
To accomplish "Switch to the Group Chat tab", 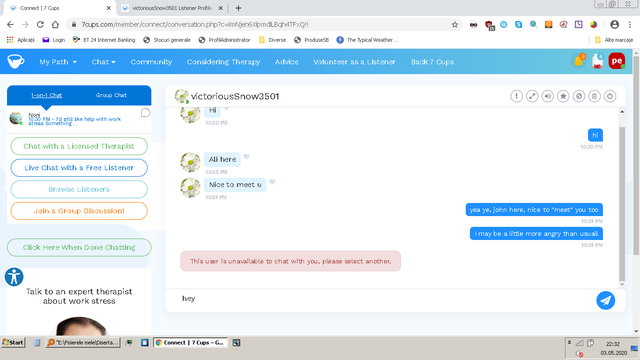I will coord(111,95).
